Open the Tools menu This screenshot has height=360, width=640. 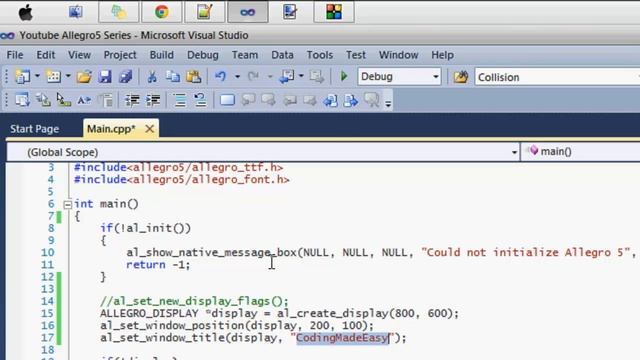(320, 55)
